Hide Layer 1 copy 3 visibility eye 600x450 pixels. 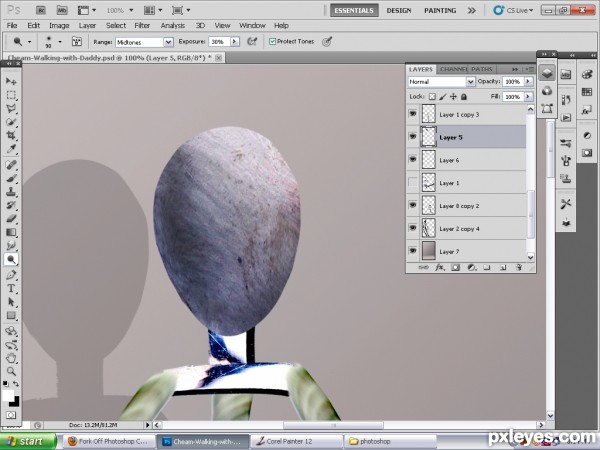(412, 114)
